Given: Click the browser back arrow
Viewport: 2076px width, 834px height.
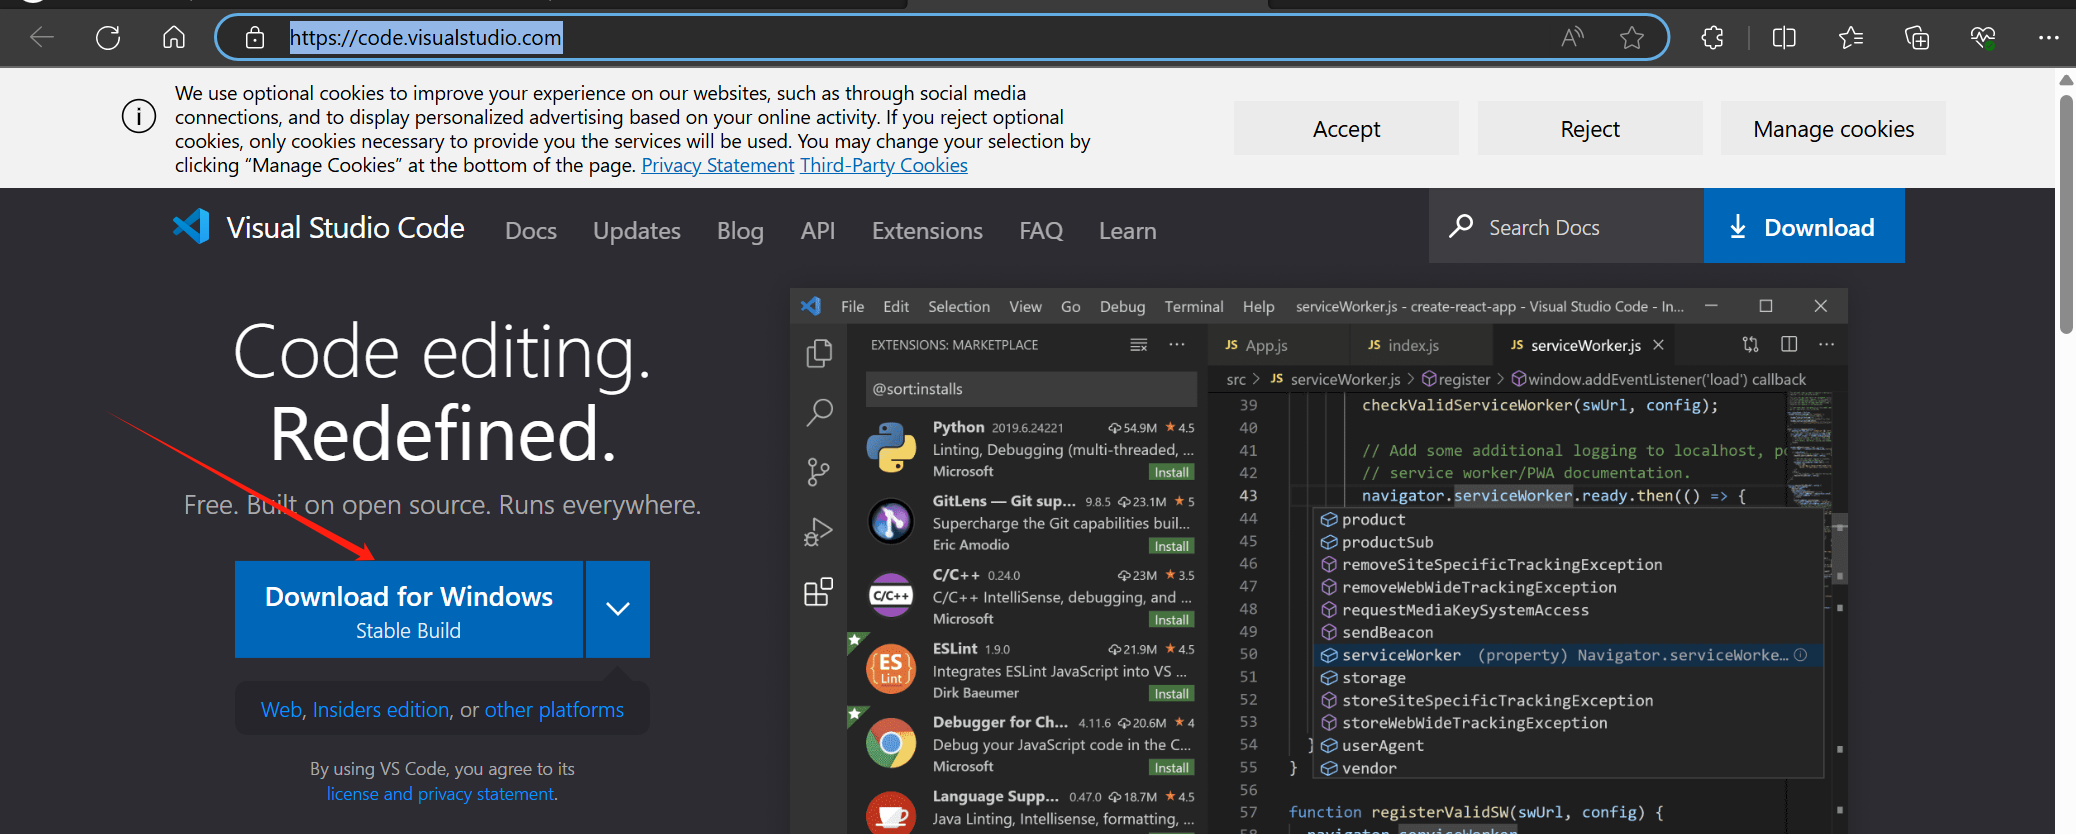Looking at the screenshot, I should point(42,38).
